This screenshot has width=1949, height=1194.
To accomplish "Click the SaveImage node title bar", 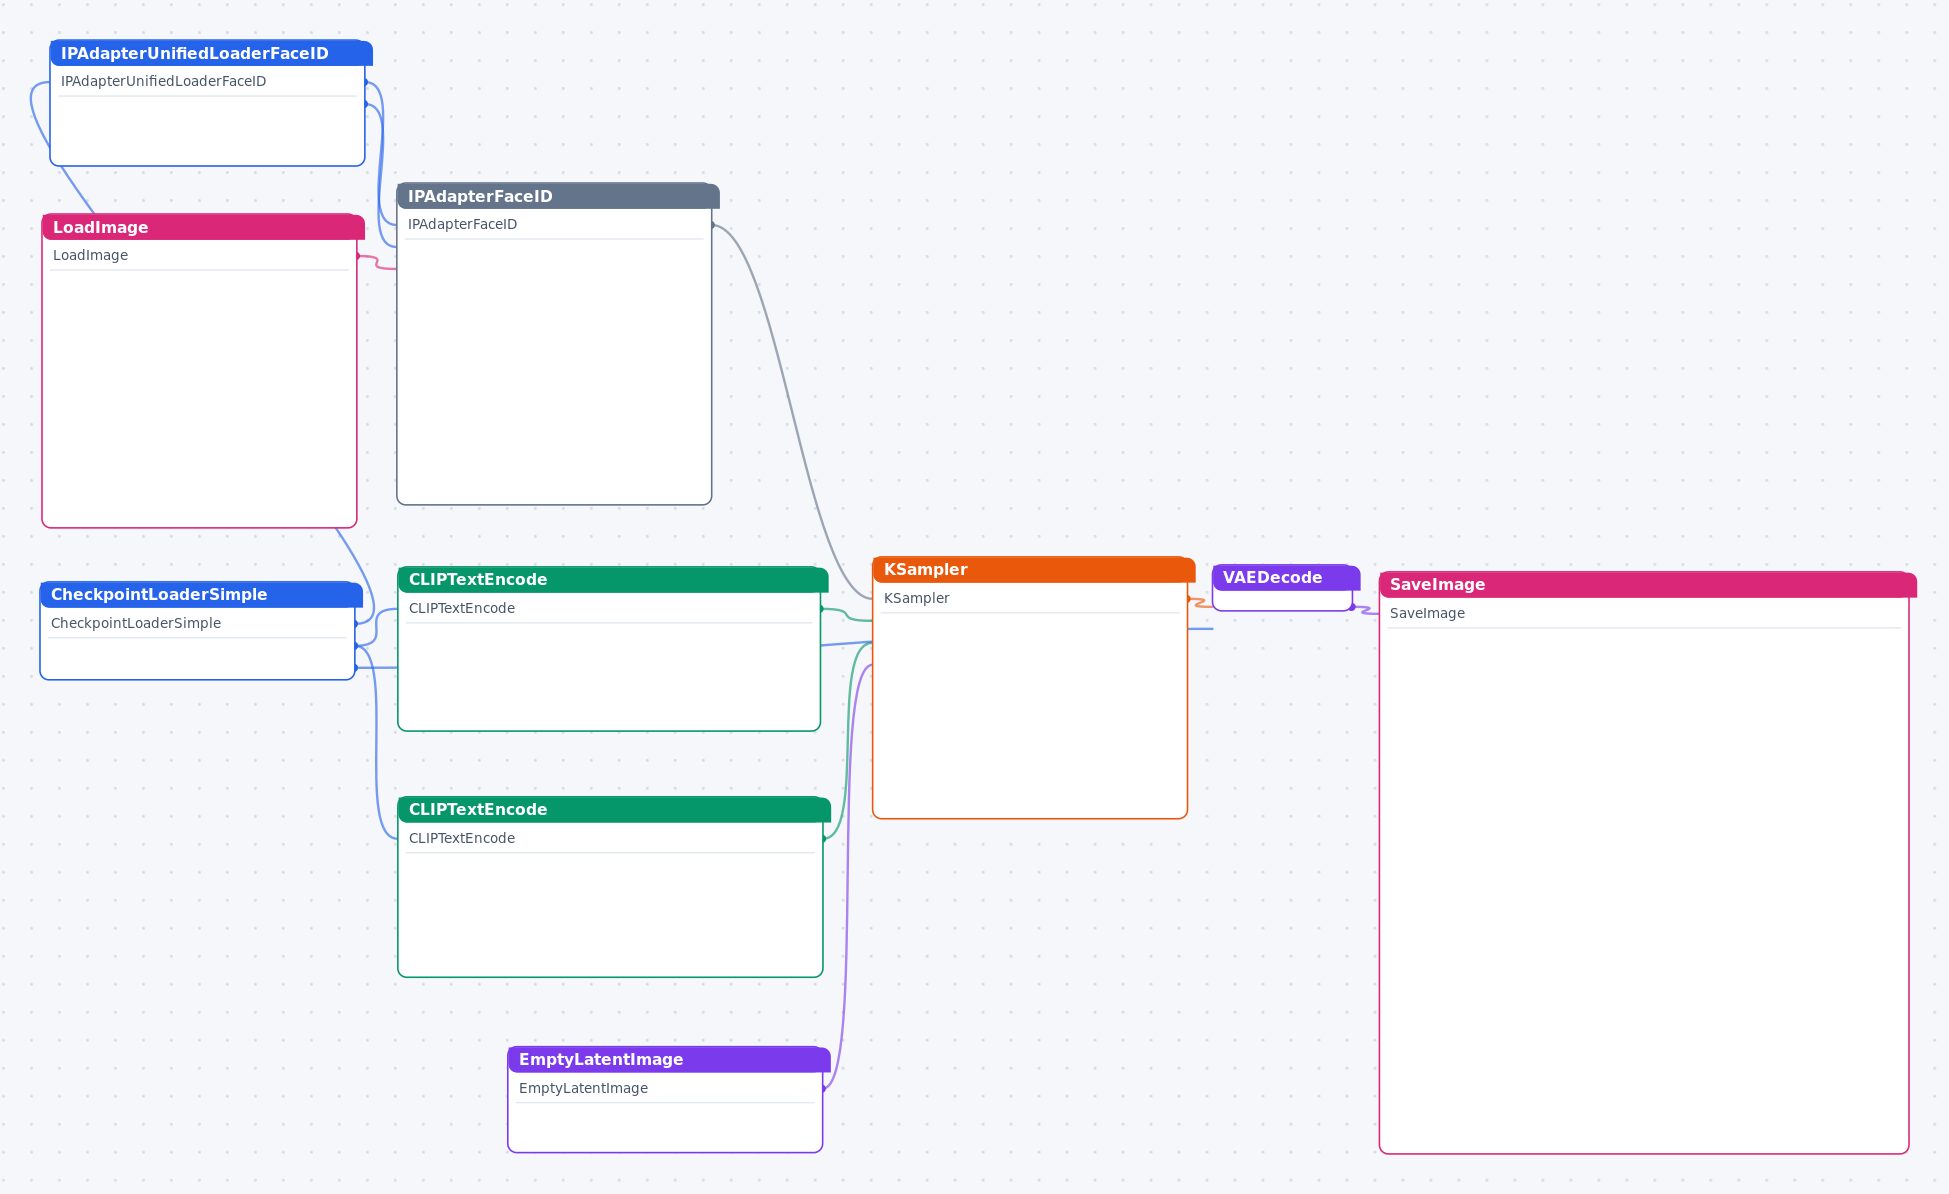I will 1648,584.
